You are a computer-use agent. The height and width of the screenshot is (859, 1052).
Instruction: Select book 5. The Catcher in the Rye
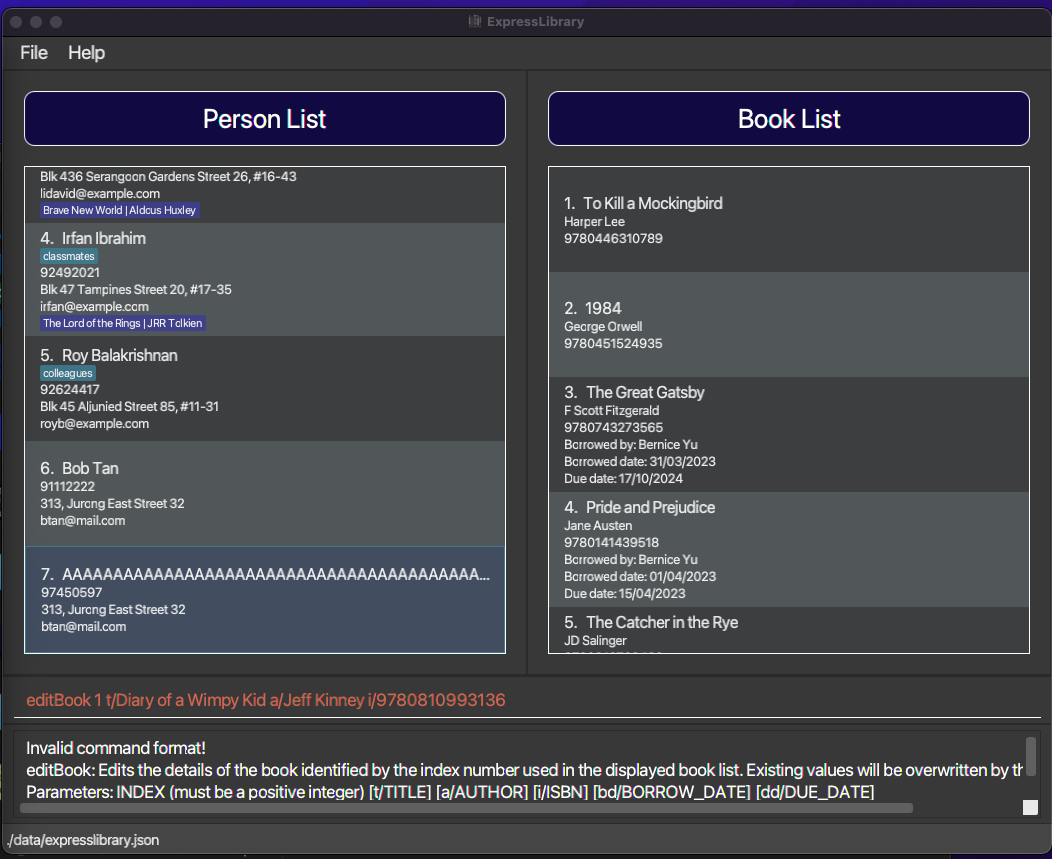[x=788, y=629]
